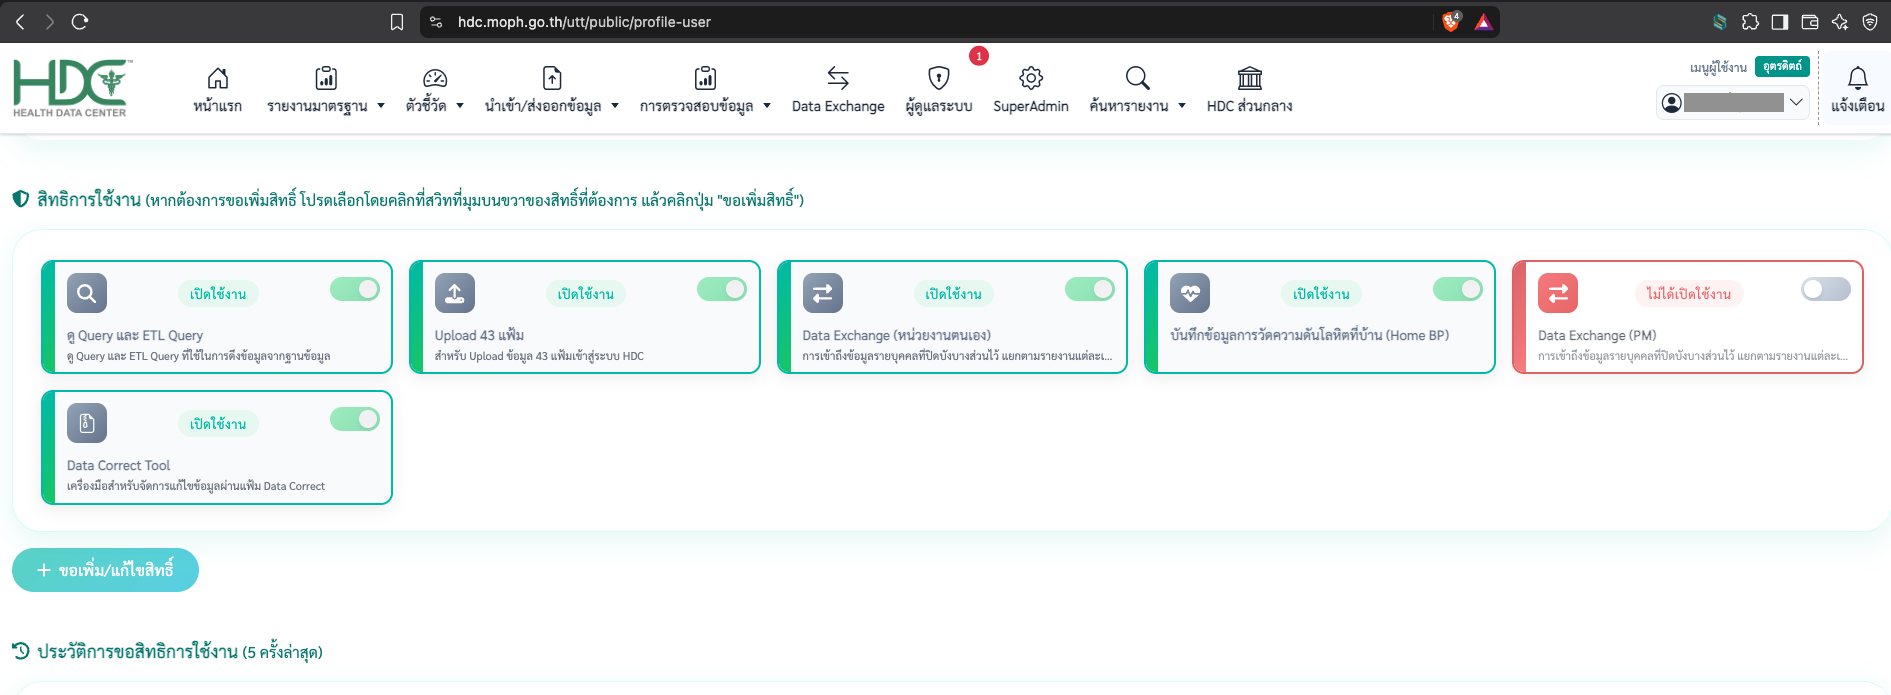Toggle off the Query and ETL Query permission
This screenshot has width=1891, height=695.
coord(355,289)
